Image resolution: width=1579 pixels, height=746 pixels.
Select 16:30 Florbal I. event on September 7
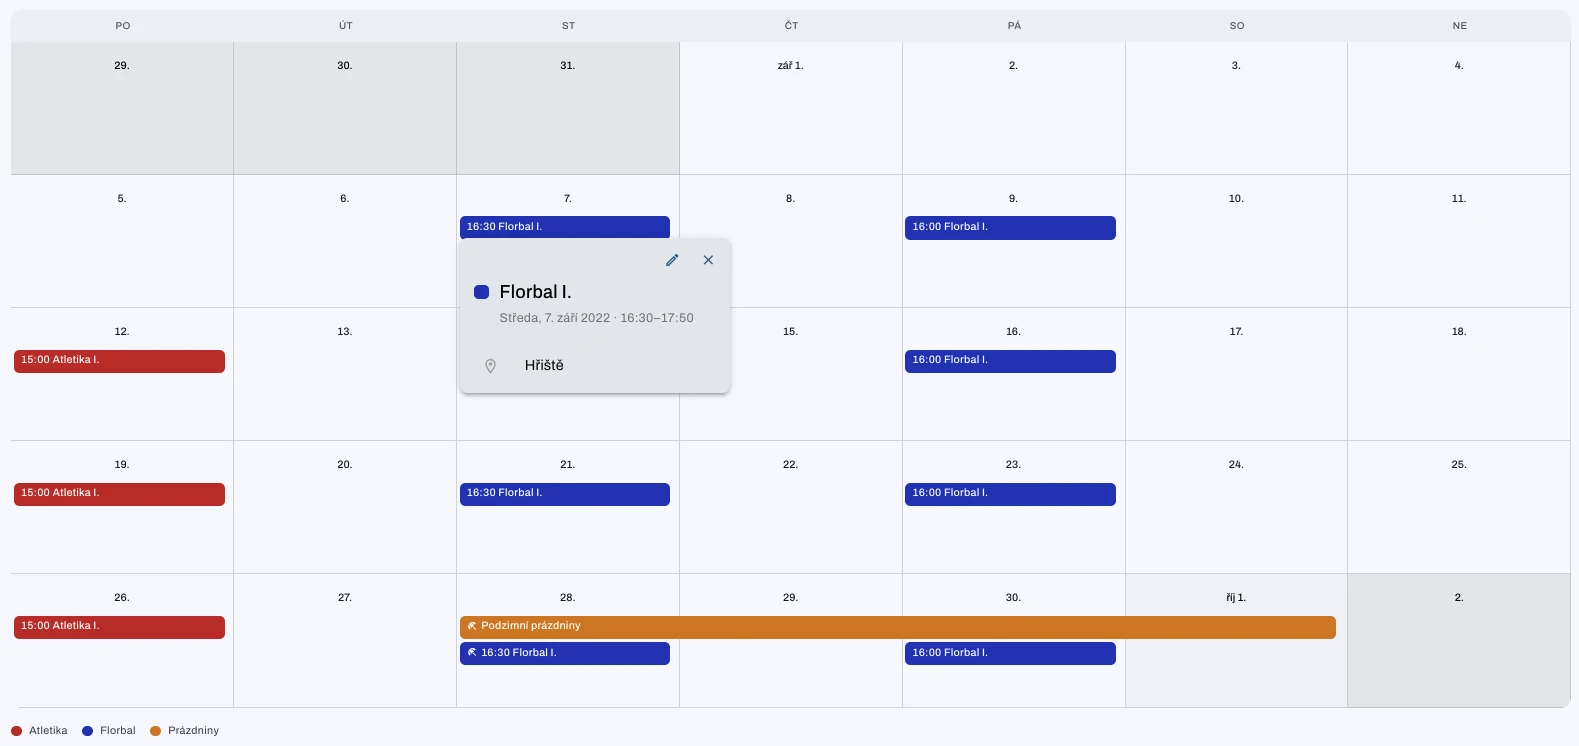coord(565,227)
